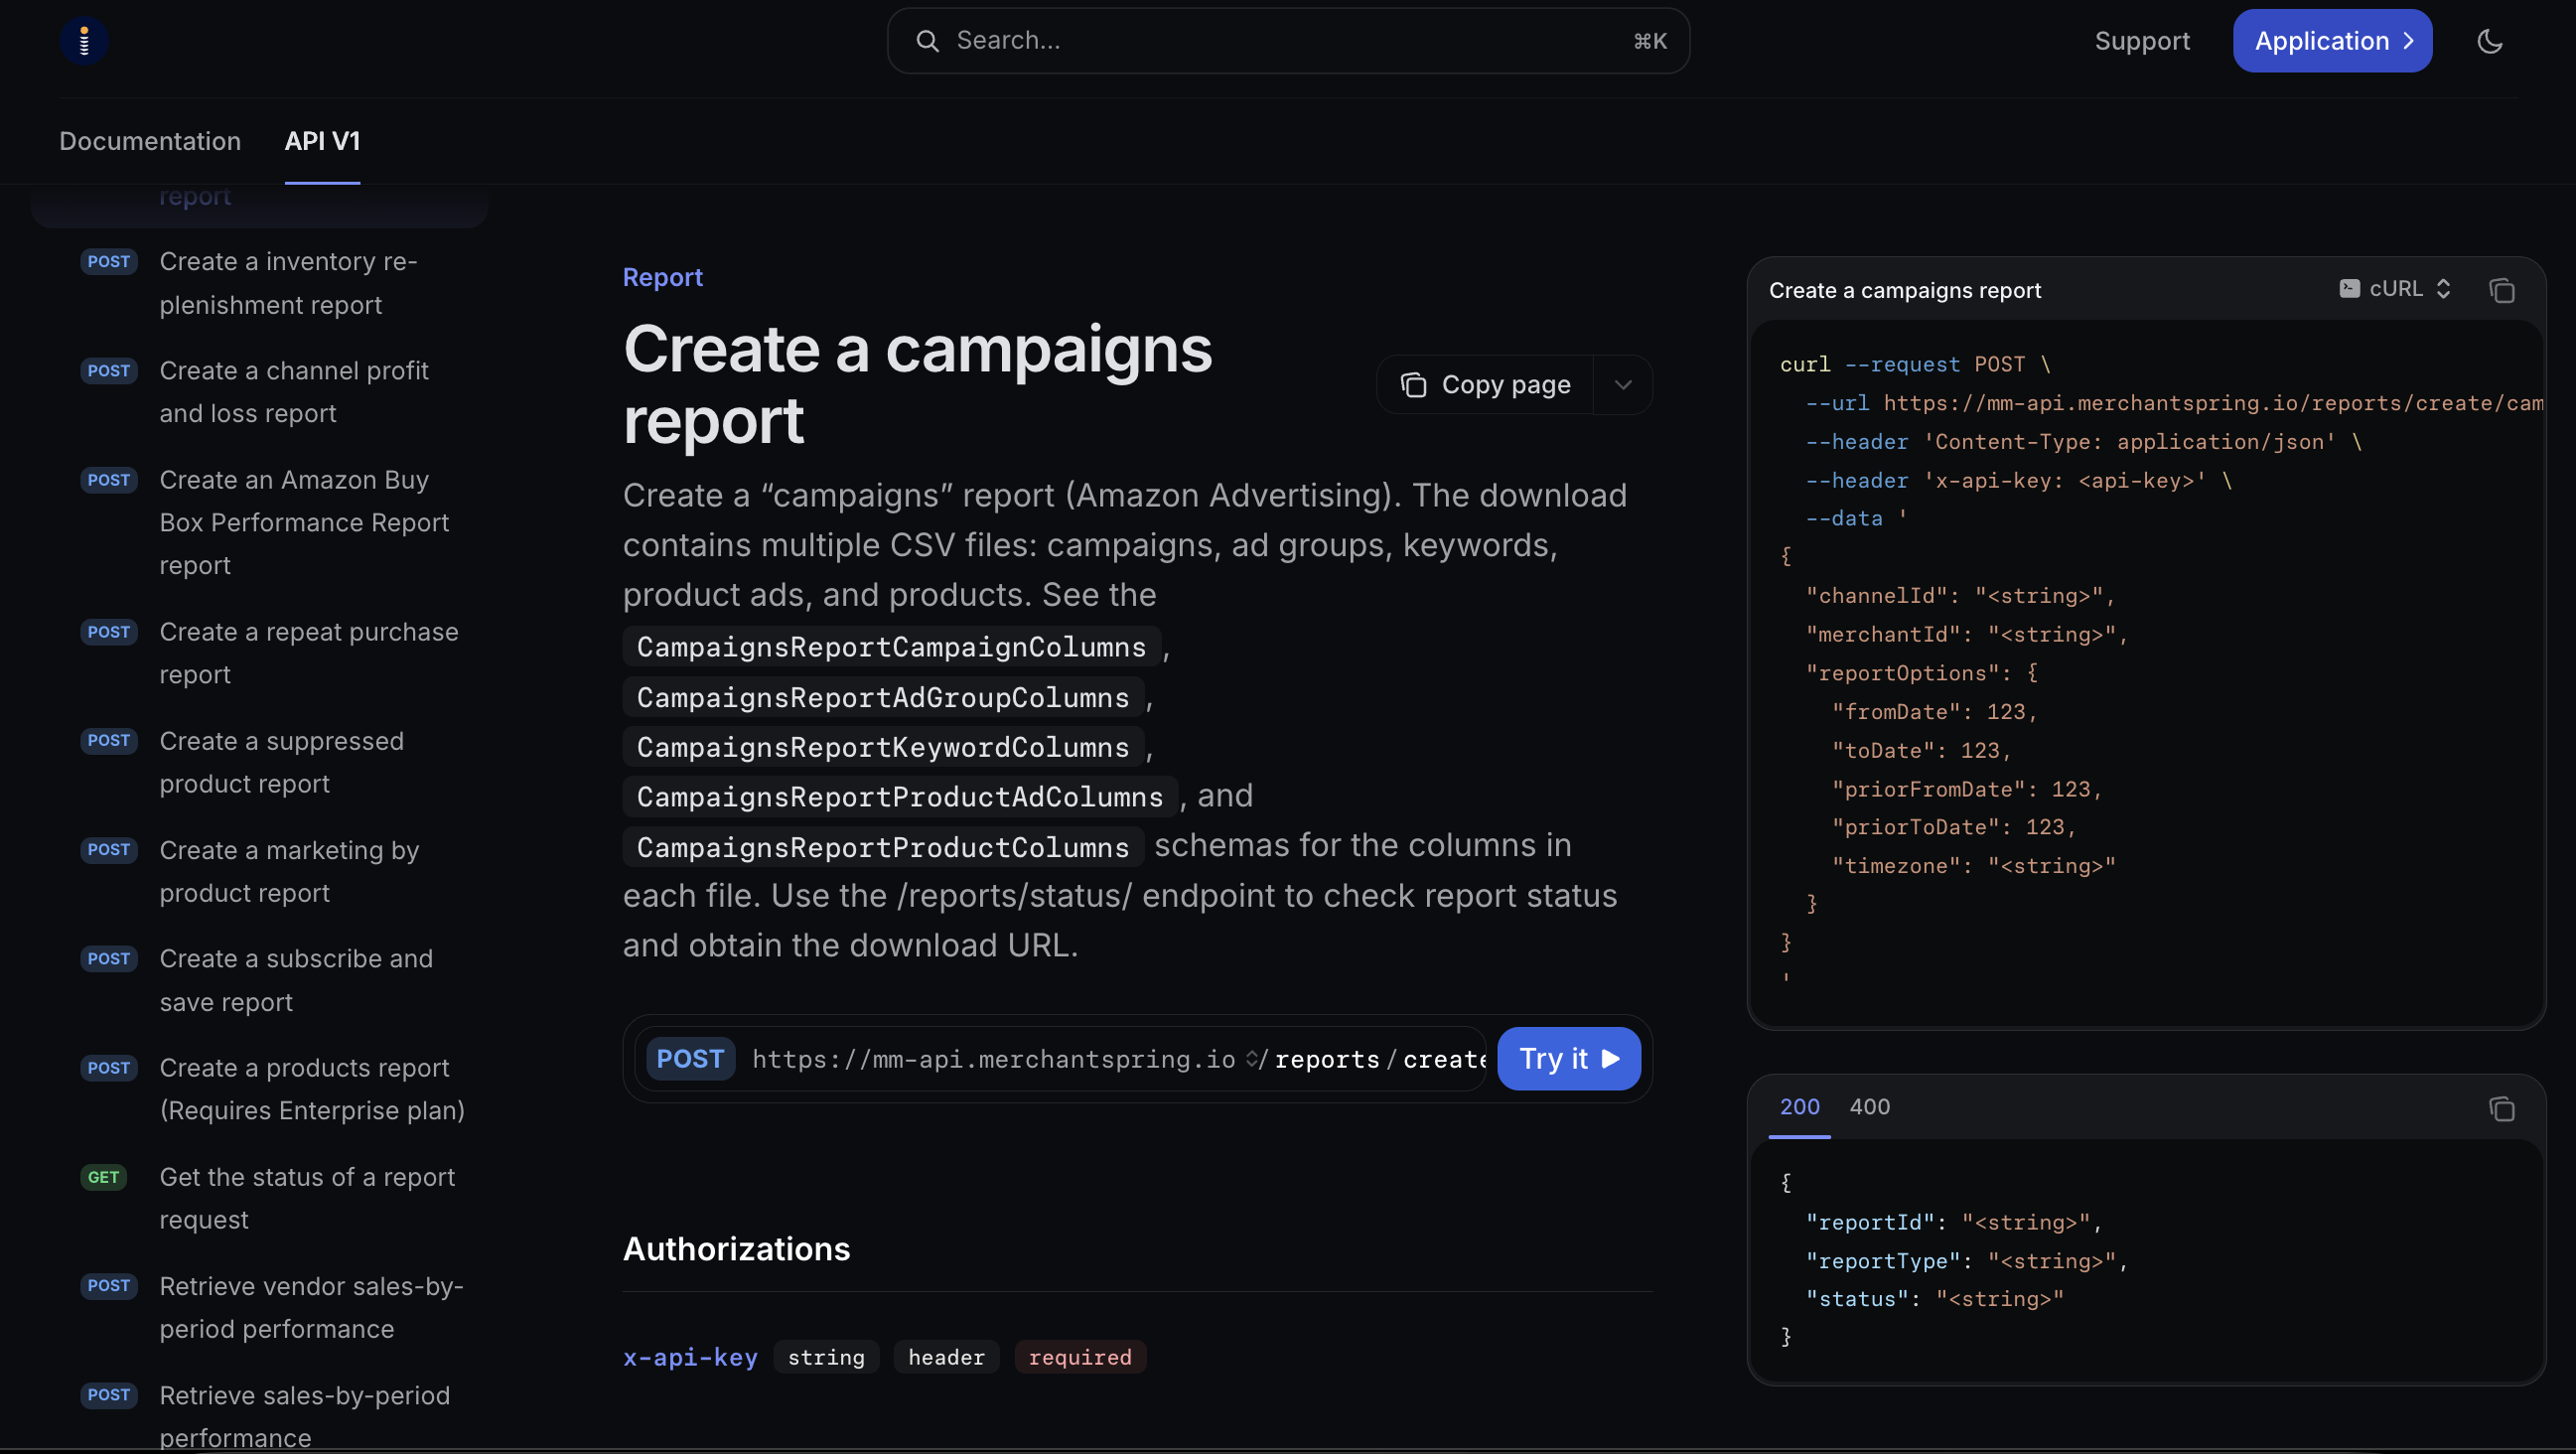Click CampaignsReportAdGroupColumns code text
The height and width of the screenshot is (1454, 2576).
(883, 697)
